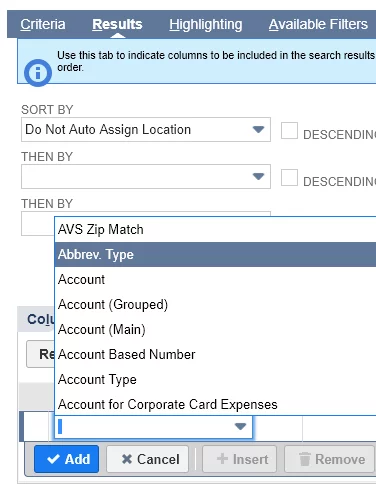
Task: Click the blue info icon
Action: tap(38, 73)
